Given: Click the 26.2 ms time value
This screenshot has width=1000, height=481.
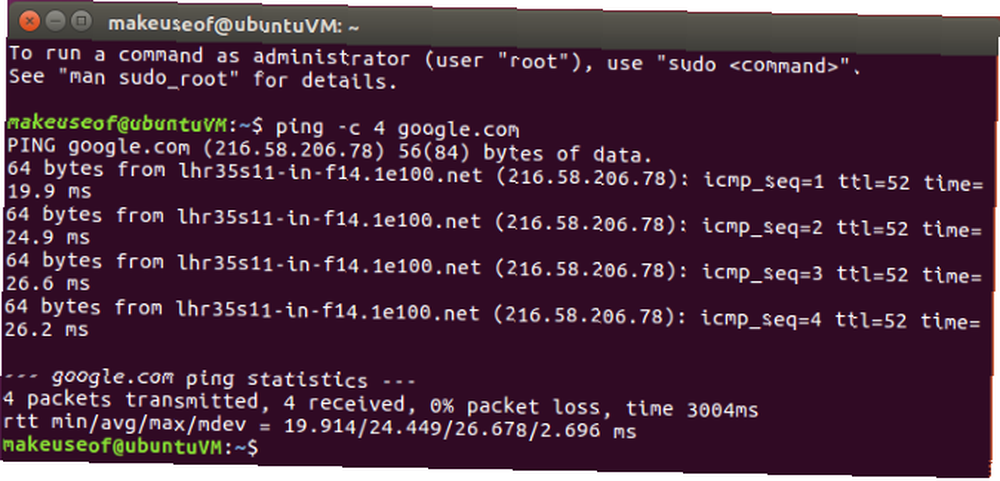Looking at the screenshot, I should click(46, 329).
